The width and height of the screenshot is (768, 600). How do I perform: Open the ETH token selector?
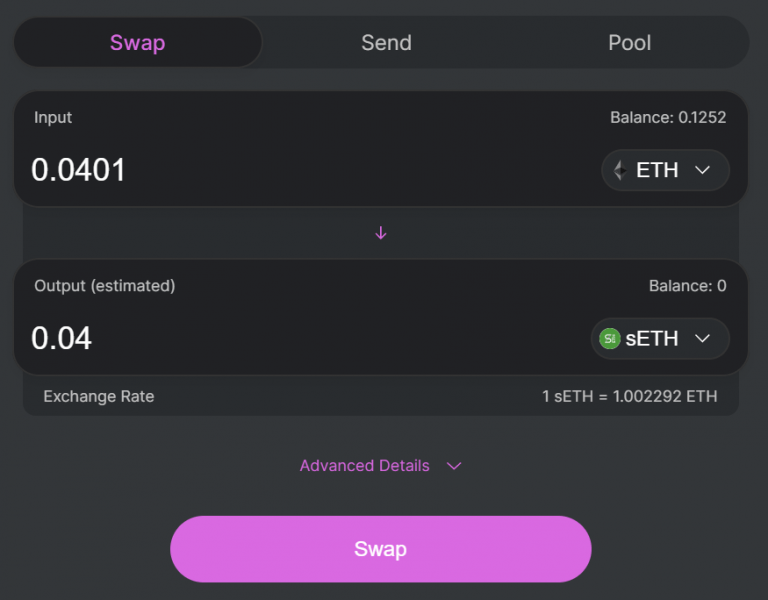(665, 170)
